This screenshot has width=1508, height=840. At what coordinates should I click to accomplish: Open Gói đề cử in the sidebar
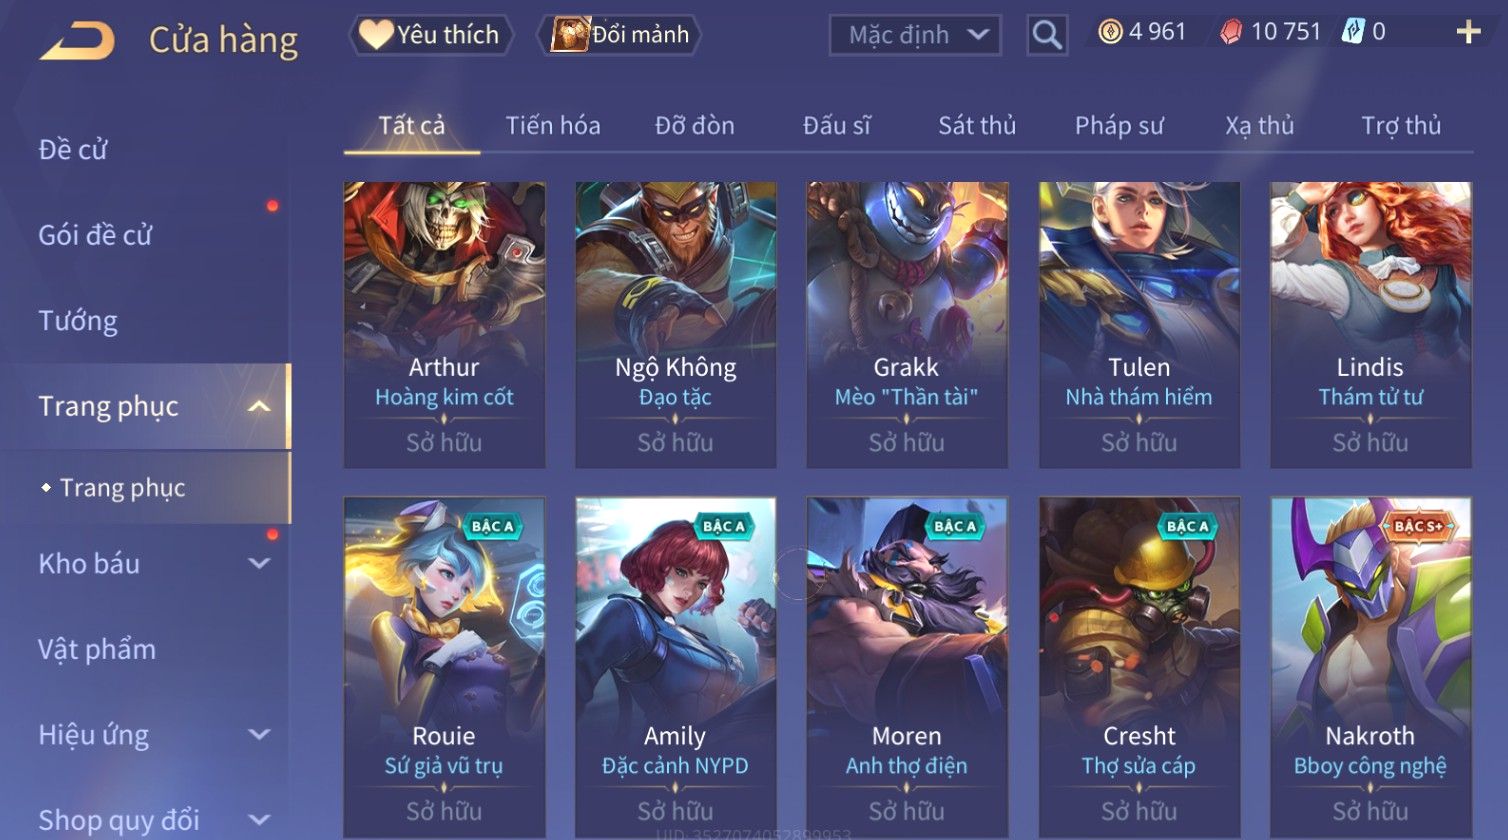coord(95,235)
